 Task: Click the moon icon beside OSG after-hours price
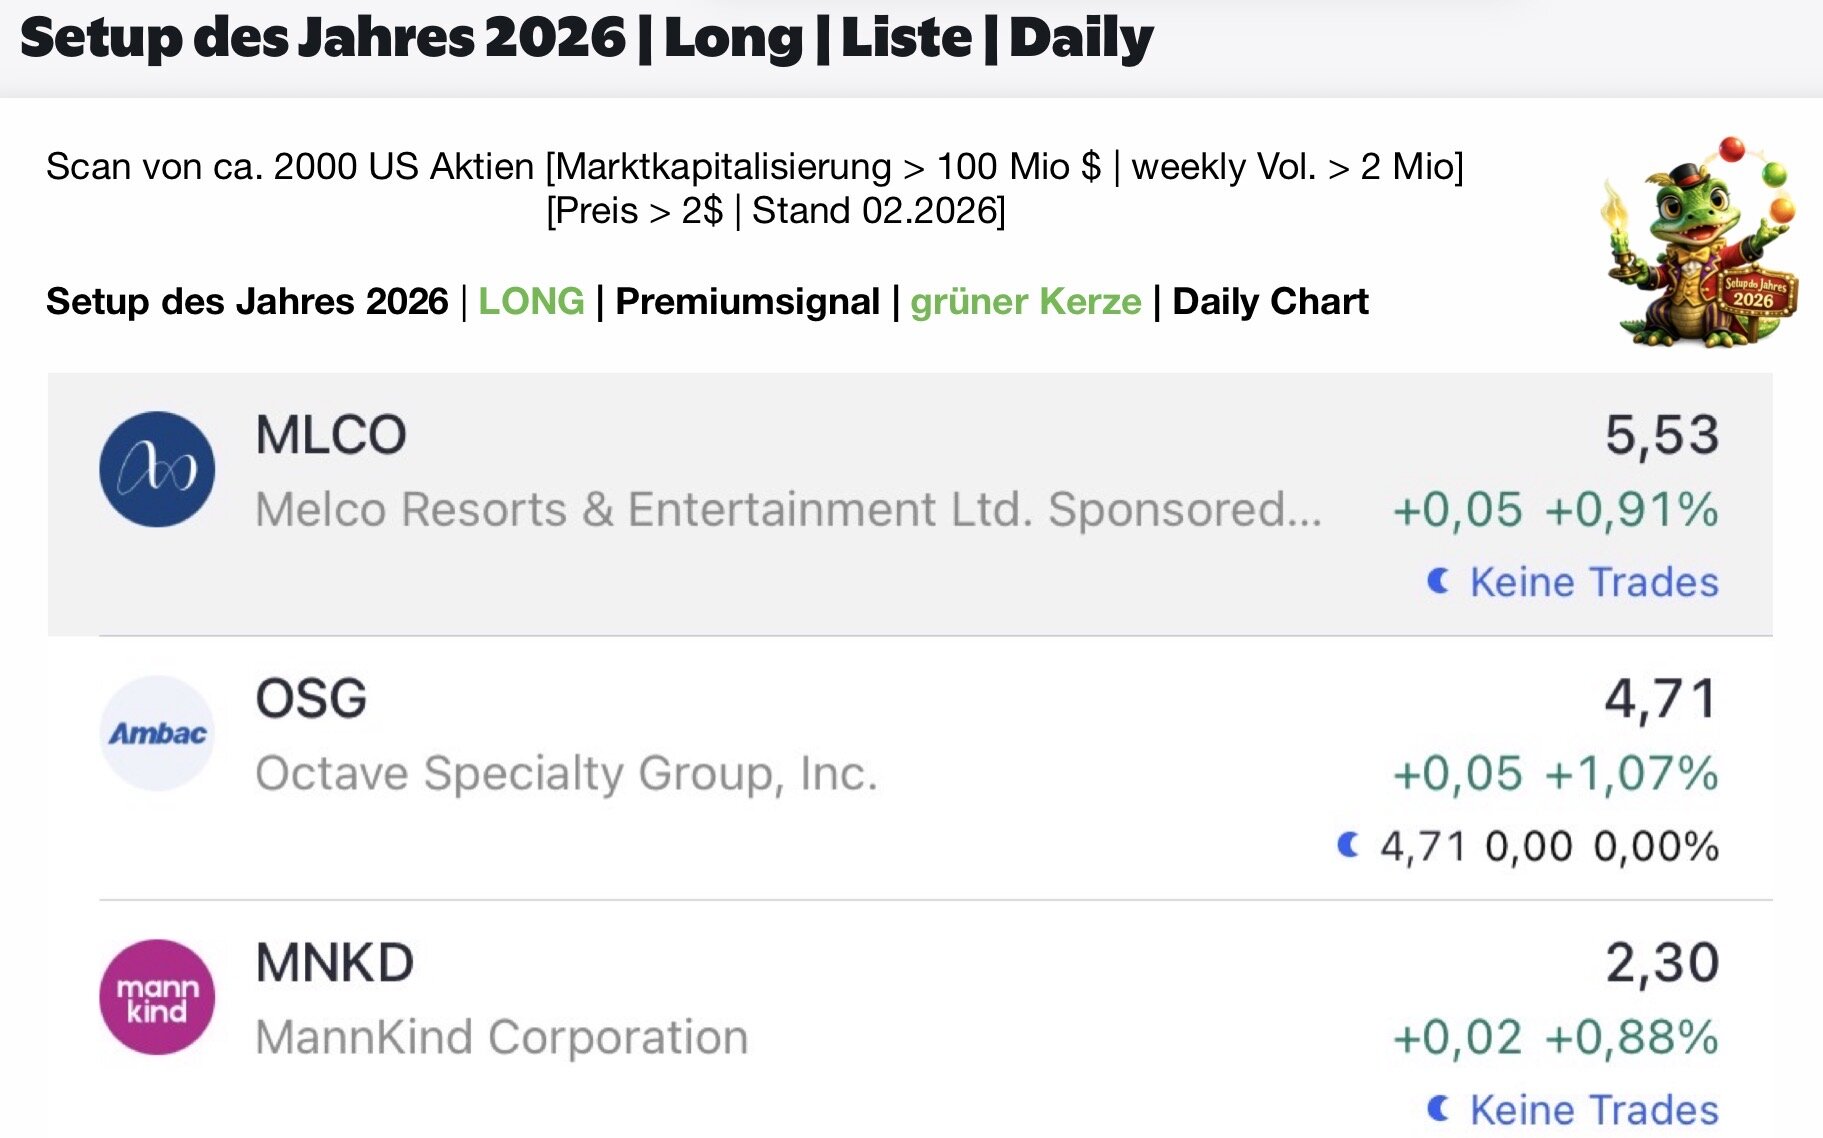(x=1348, y=845)
